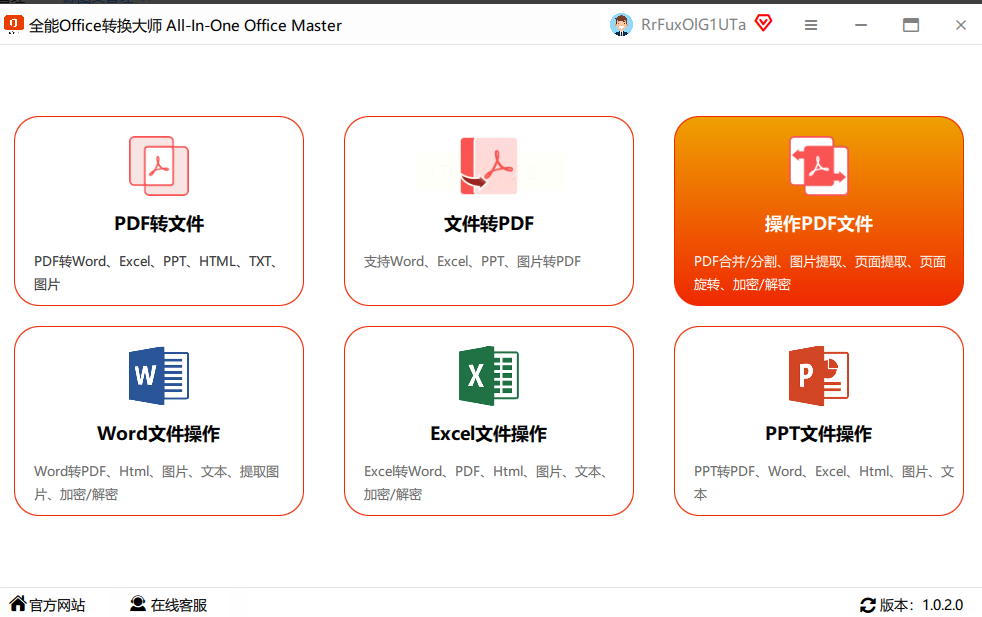Click description starting PPT转PDF、Word
Screen dimensions: 982x617
[824, 483]
